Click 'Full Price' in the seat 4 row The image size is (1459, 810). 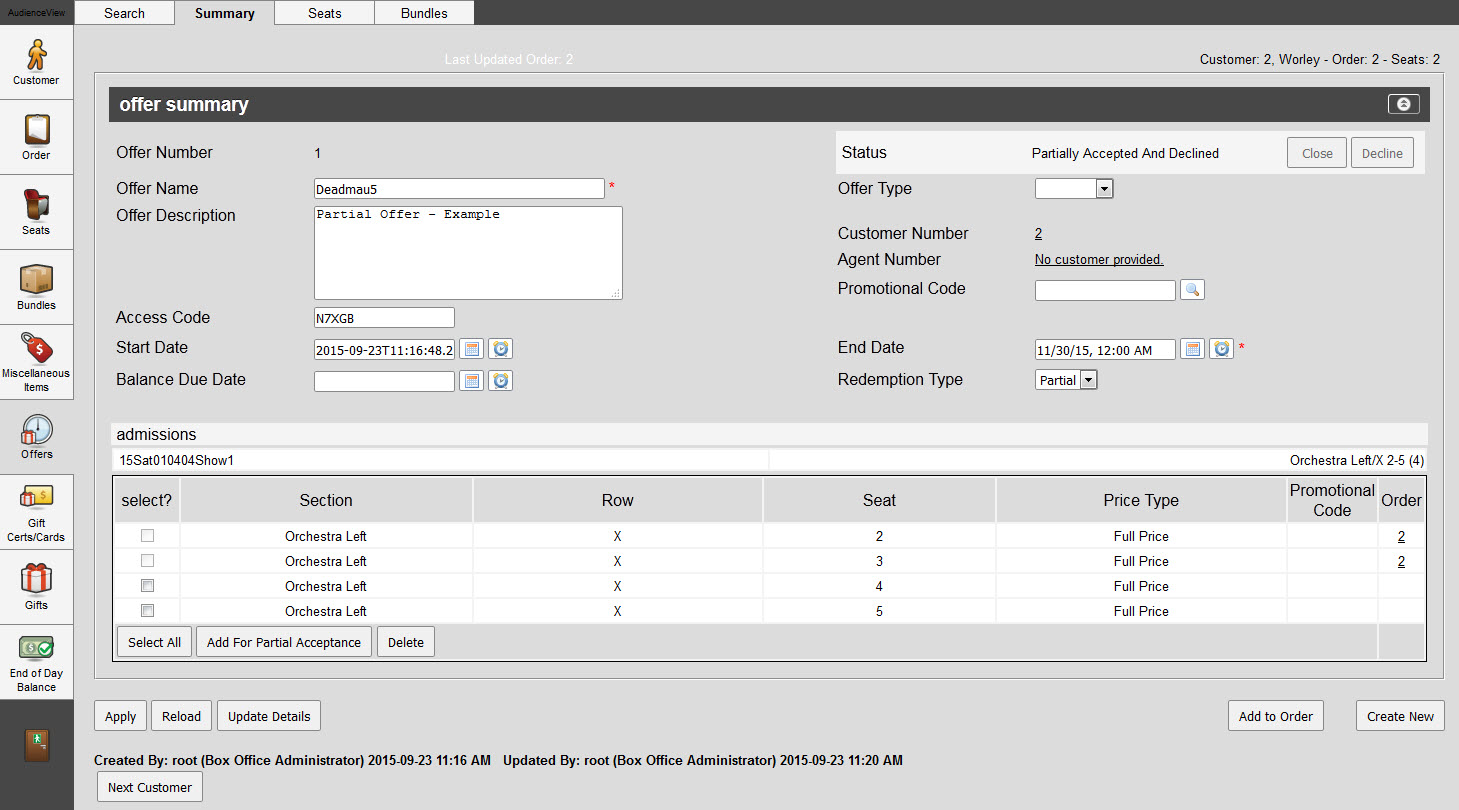tap(1141, 586)
